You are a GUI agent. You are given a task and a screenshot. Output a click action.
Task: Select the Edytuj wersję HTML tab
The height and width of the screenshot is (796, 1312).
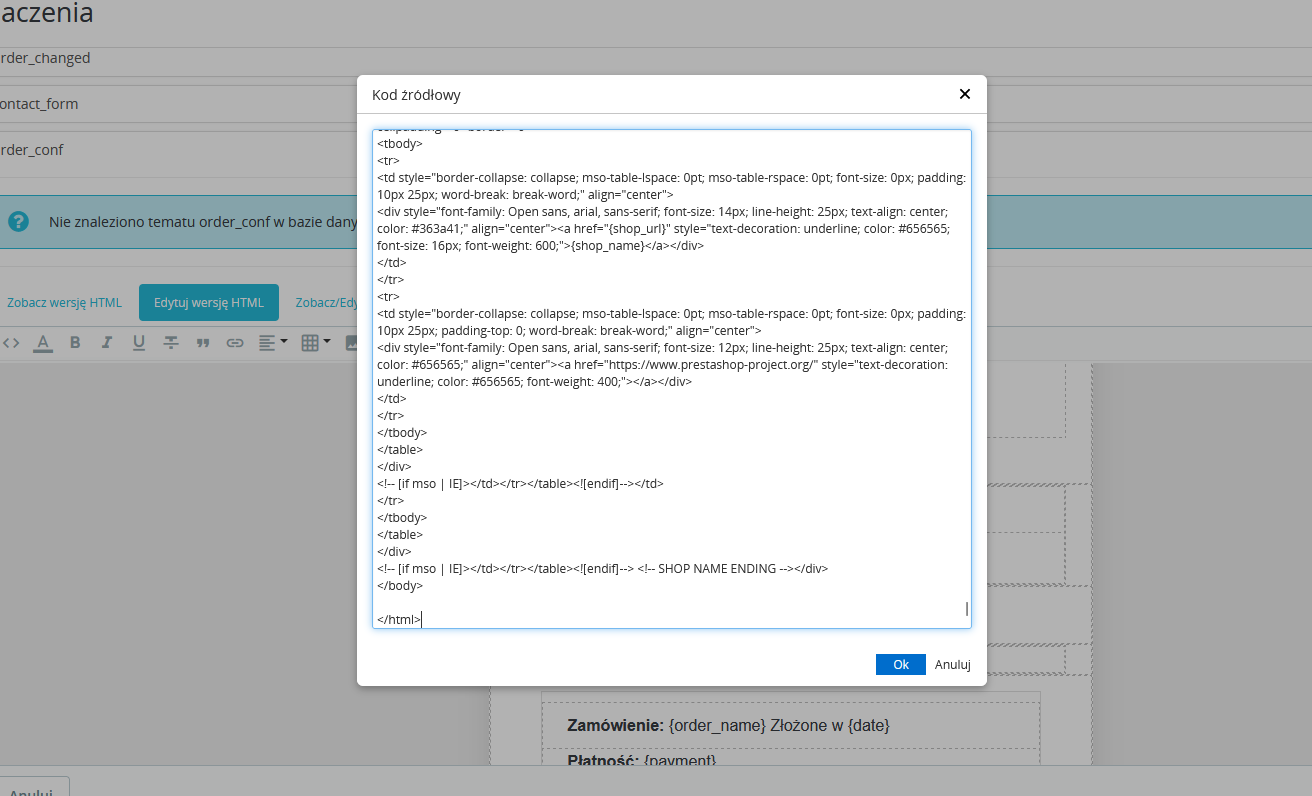pos(209,302)
